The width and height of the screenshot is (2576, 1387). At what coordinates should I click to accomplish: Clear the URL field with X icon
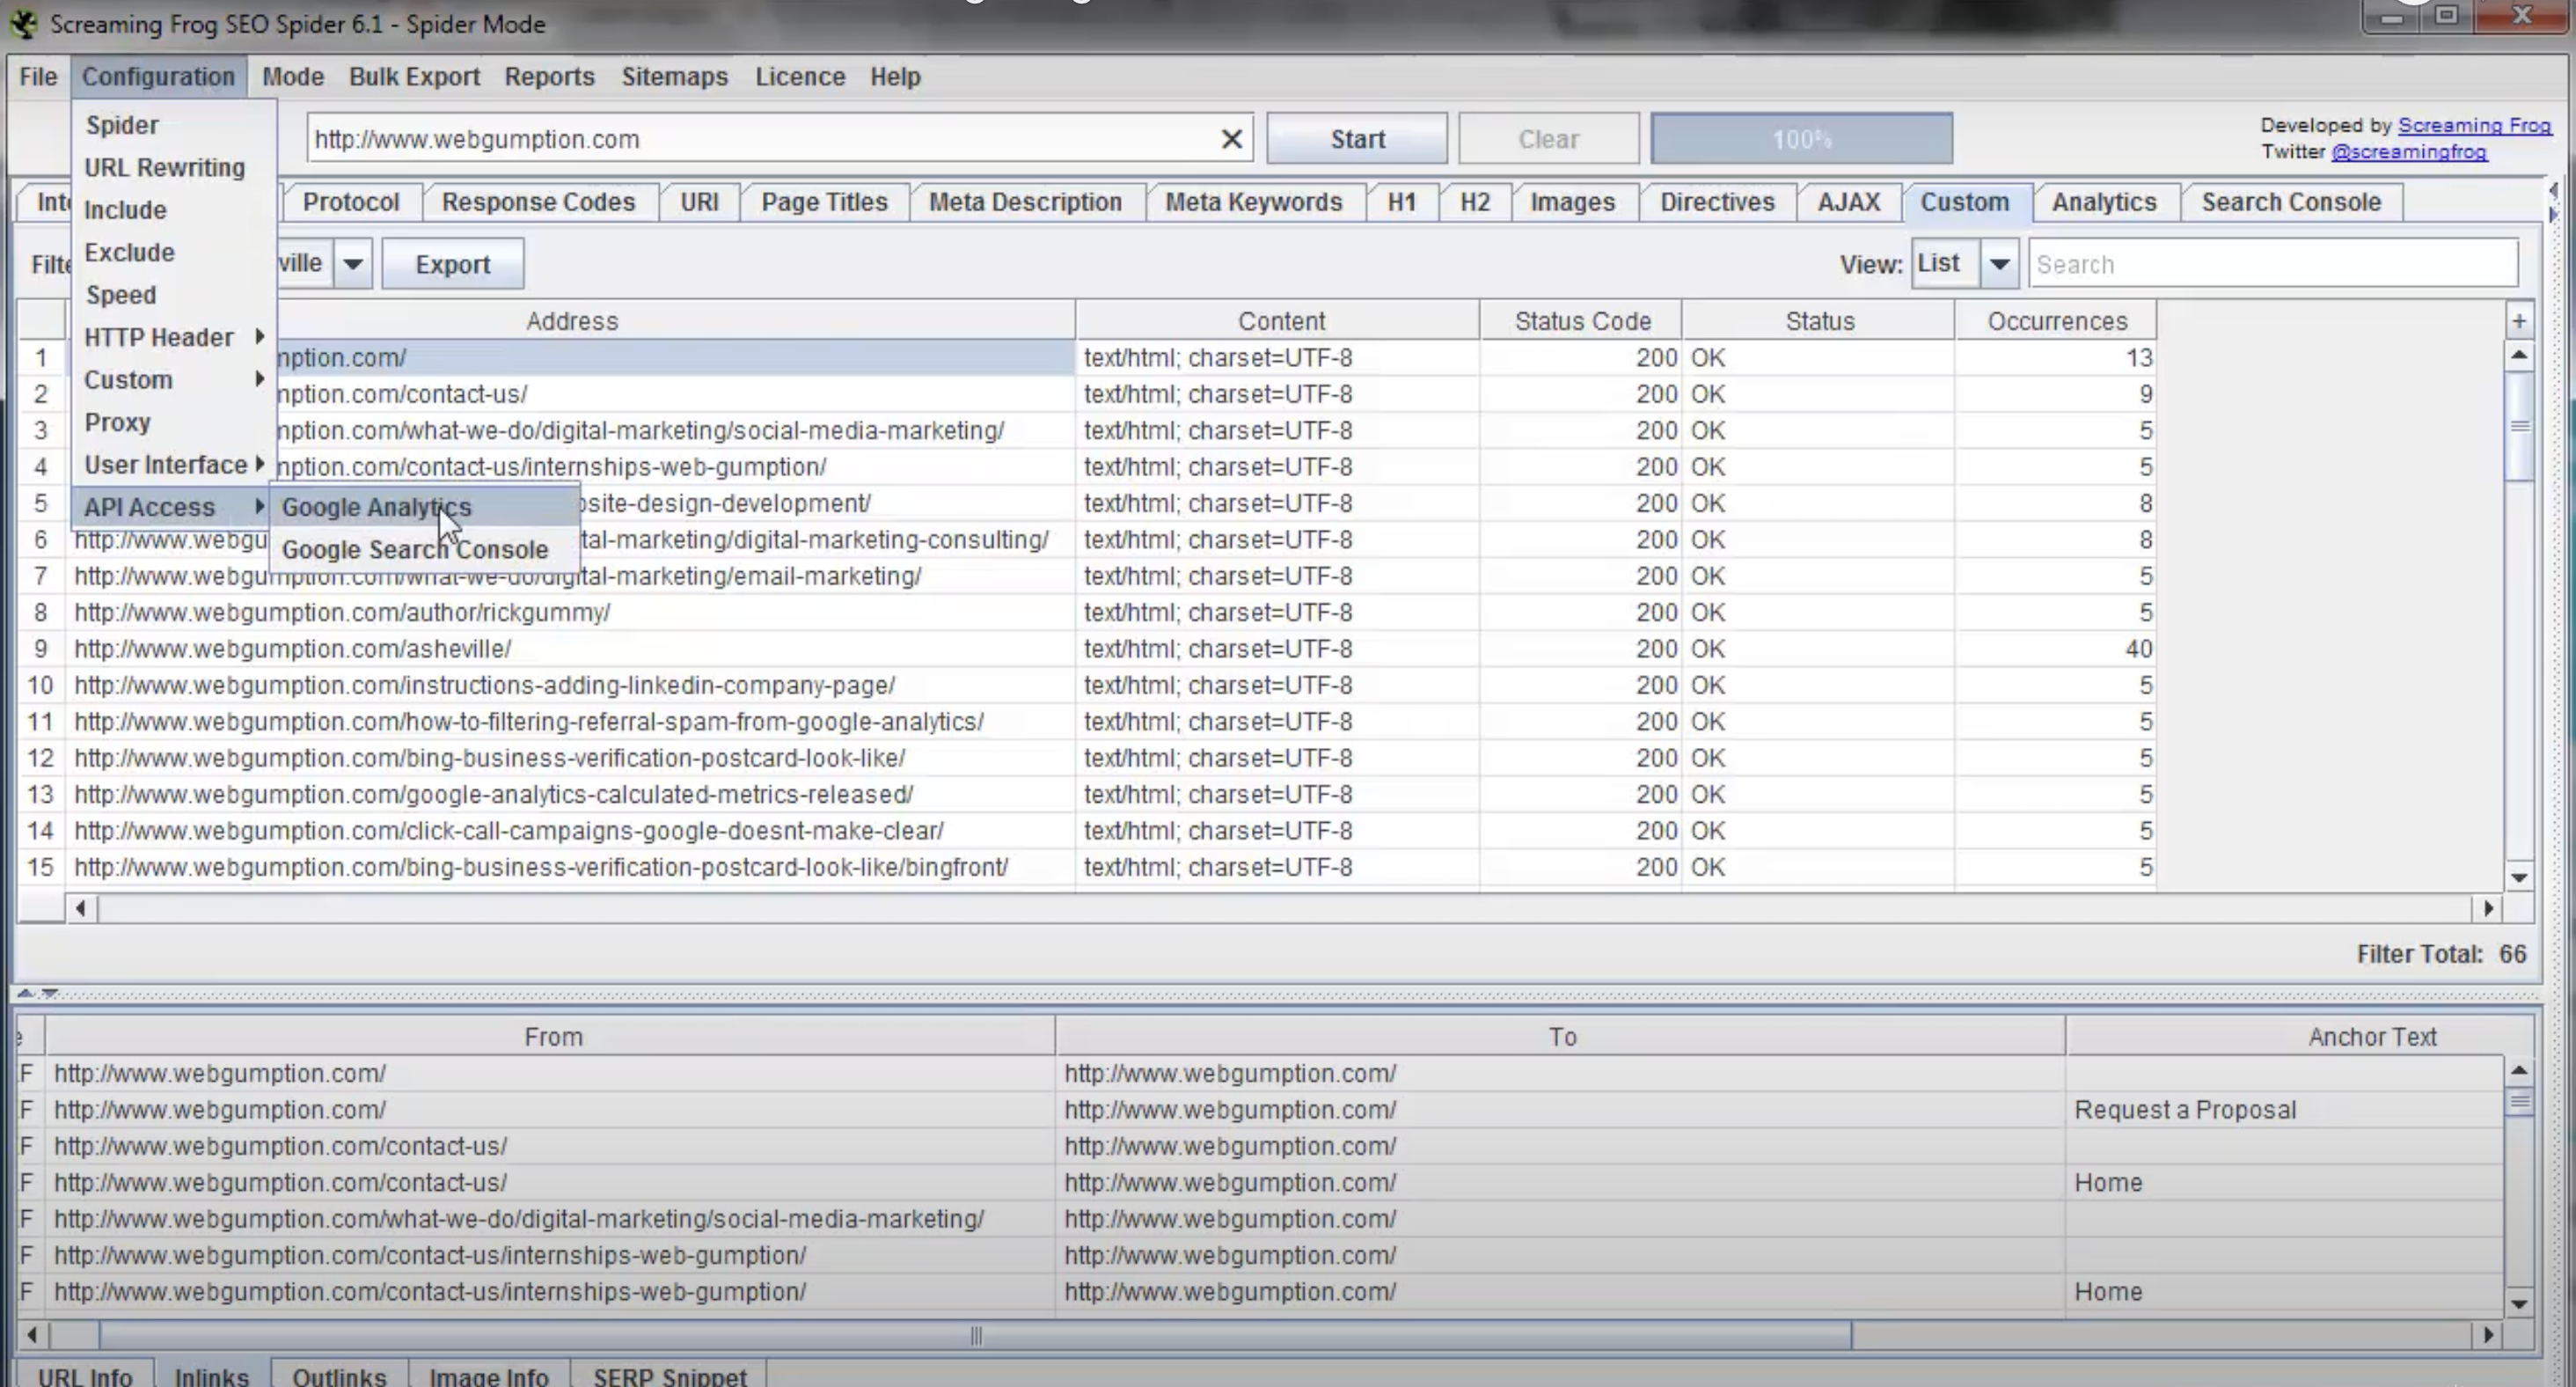(x=1231, y=139)
